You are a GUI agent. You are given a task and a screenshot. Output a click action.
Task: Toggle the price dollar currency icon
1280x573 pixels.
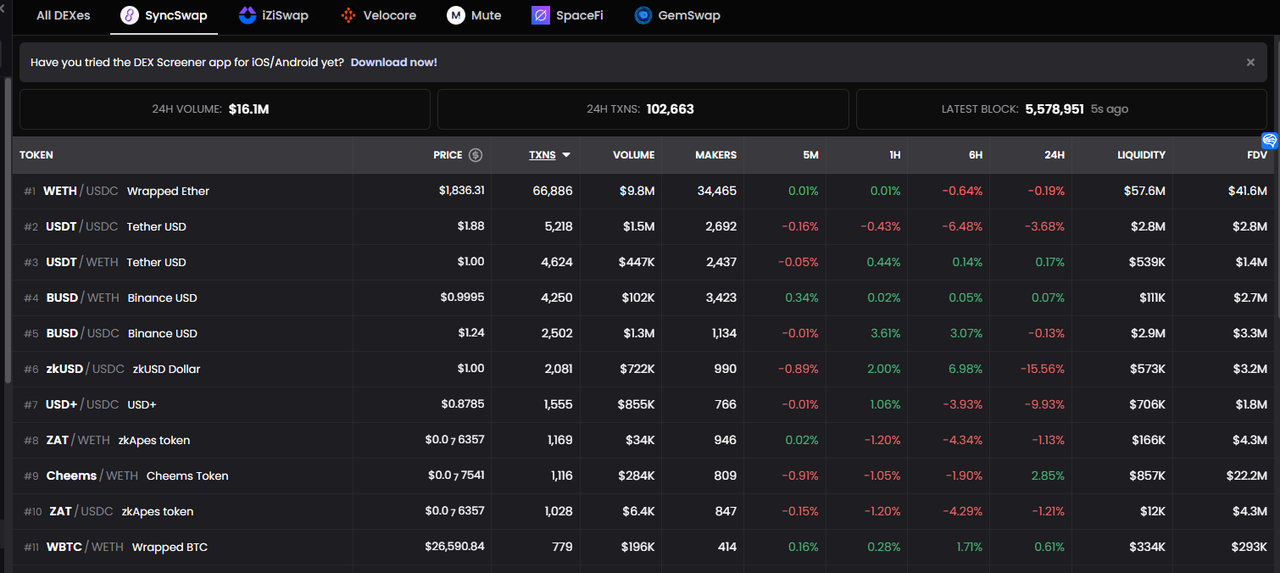[475, 155]
